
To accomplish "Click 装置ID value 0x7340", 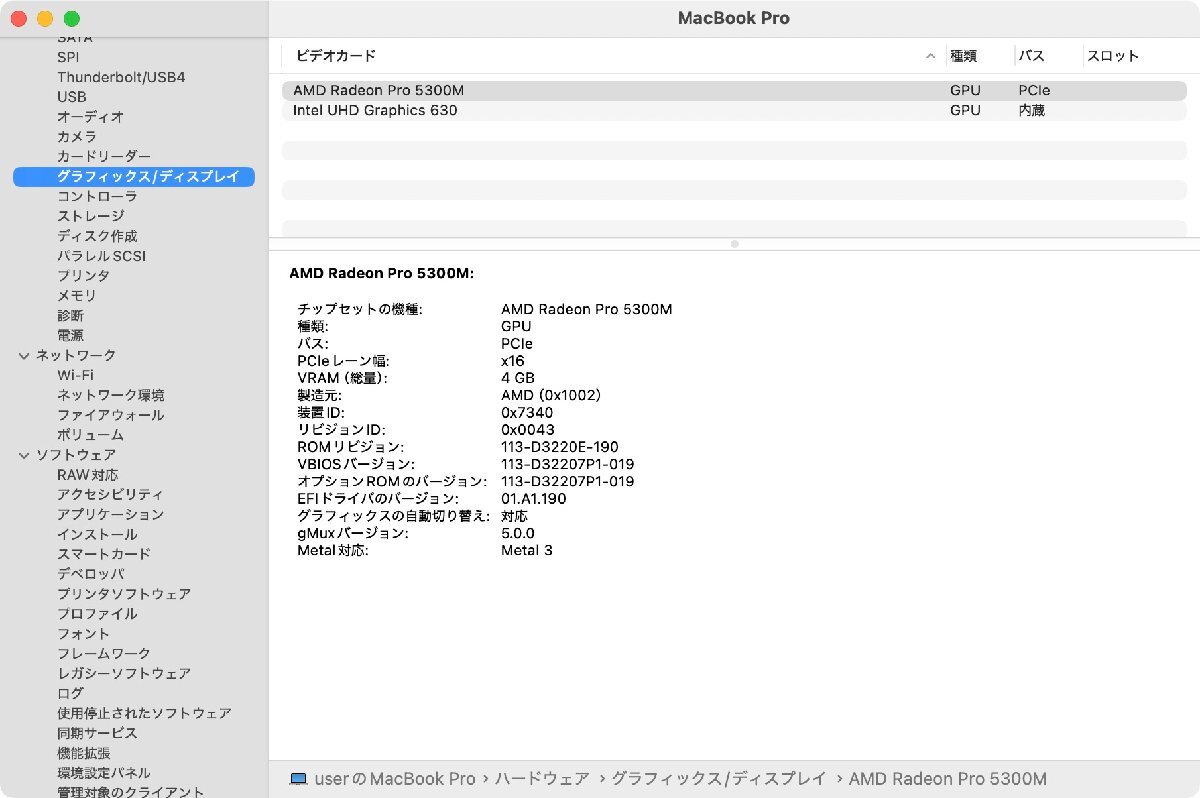I will coord(527,412).
